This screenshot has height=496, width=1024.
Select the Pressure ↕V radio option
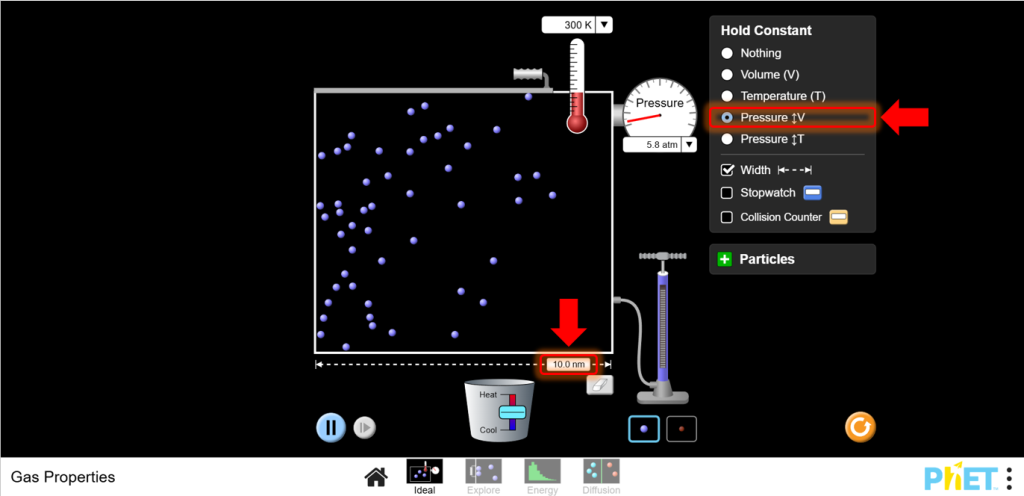point(727,117)
